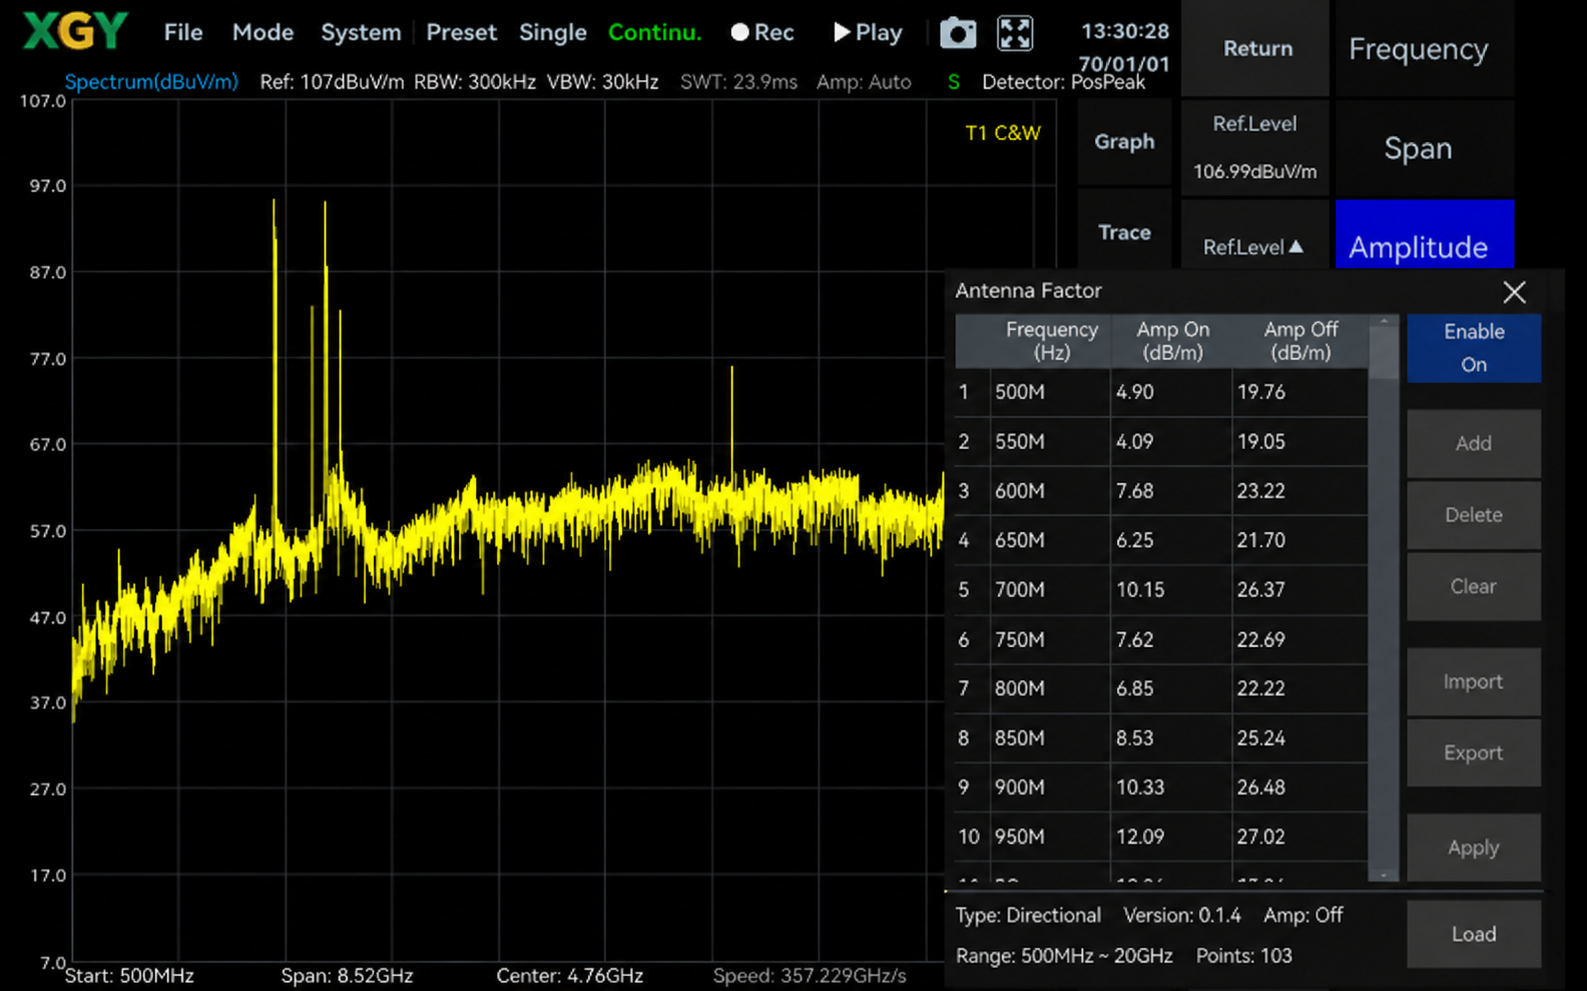Open the Frequency settings

click(1423, 48)
